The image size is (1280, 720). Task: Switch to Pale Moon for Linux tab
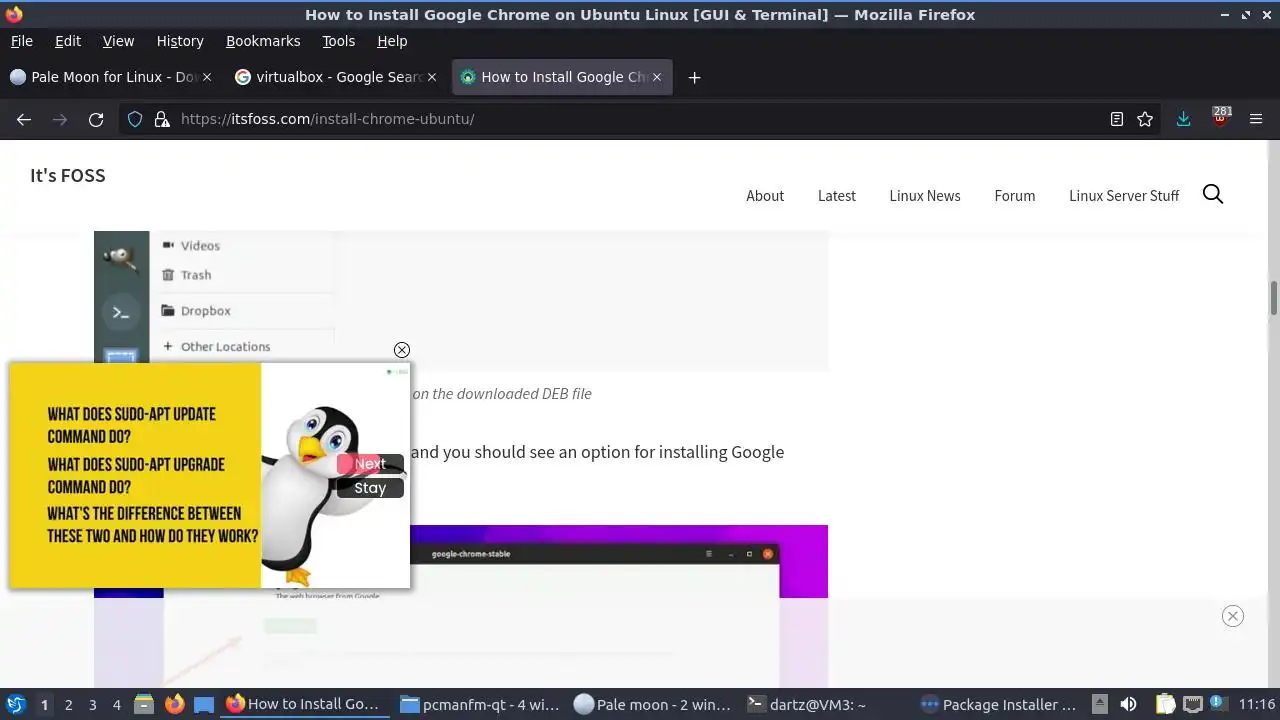point(110,77)
